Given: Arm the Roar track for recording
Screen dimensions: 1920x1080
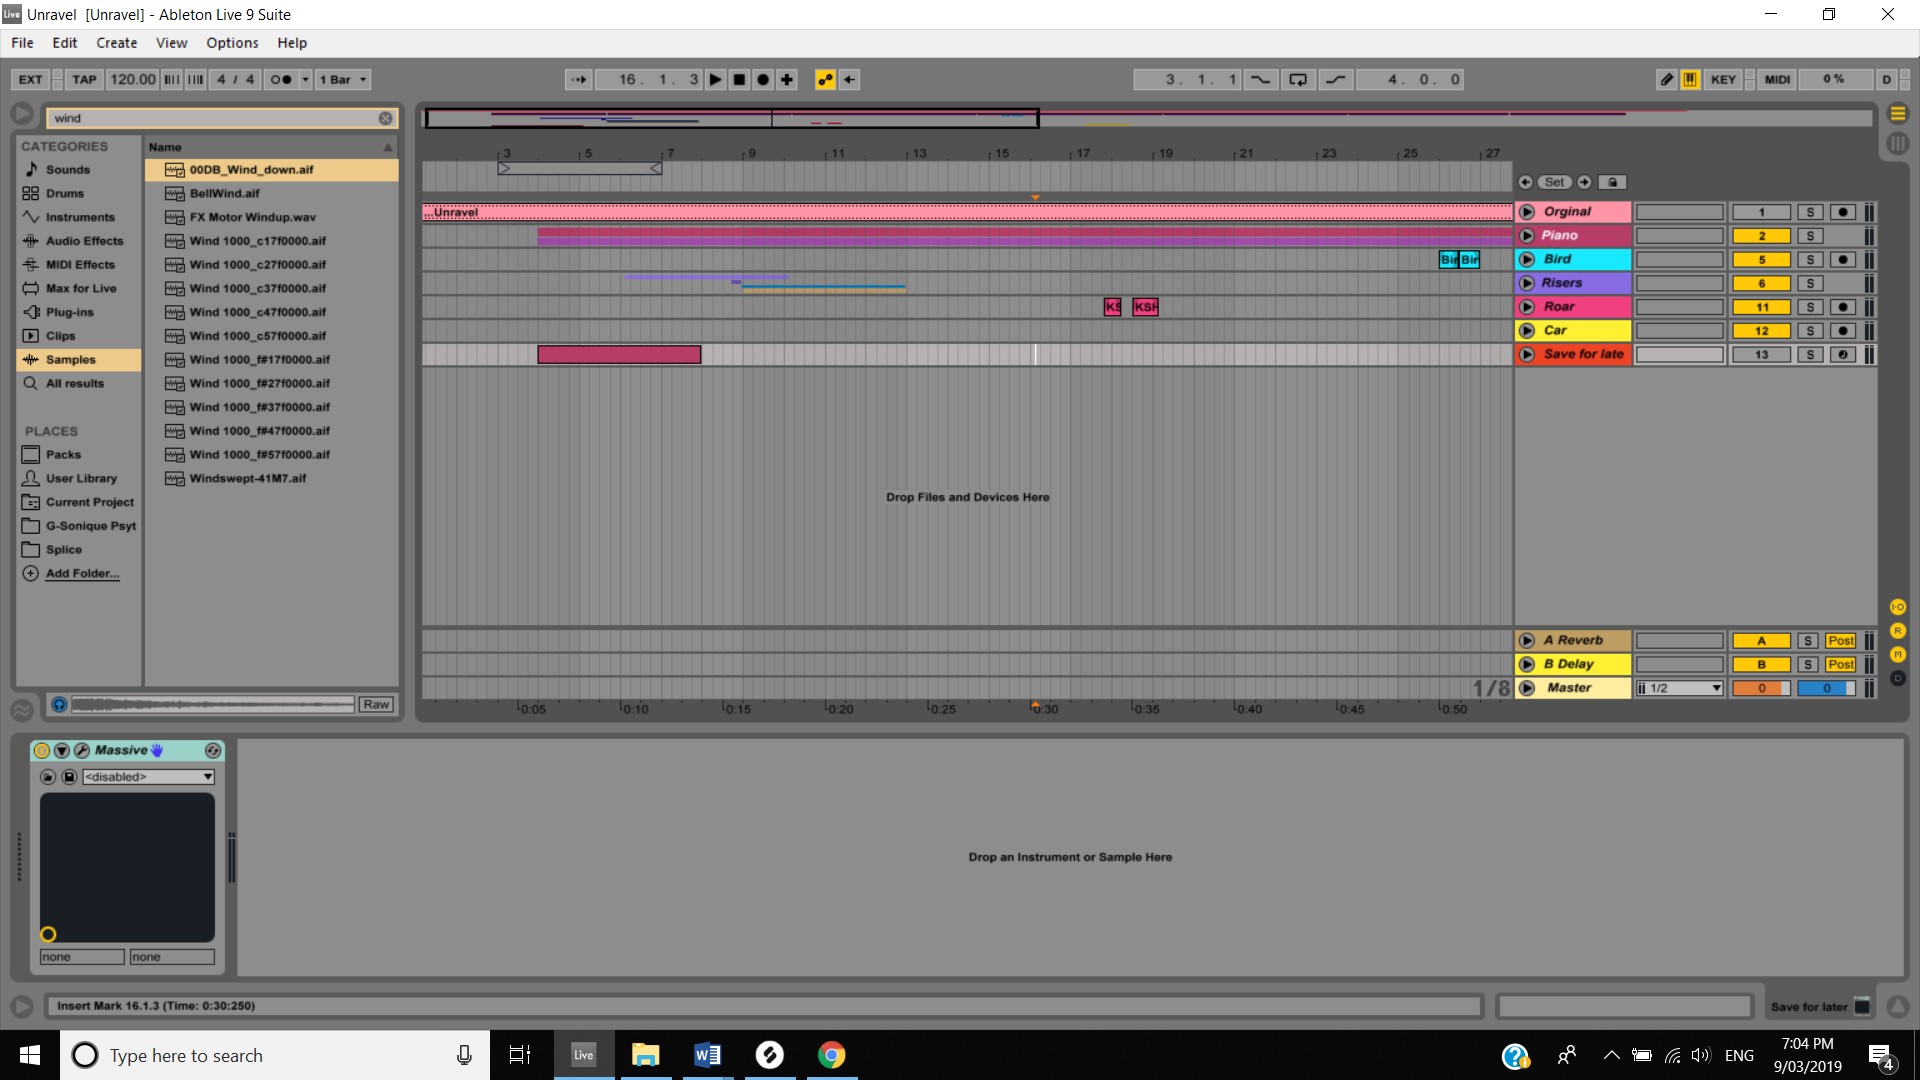Looking at the screenshot, I should tap(1843, 307).
